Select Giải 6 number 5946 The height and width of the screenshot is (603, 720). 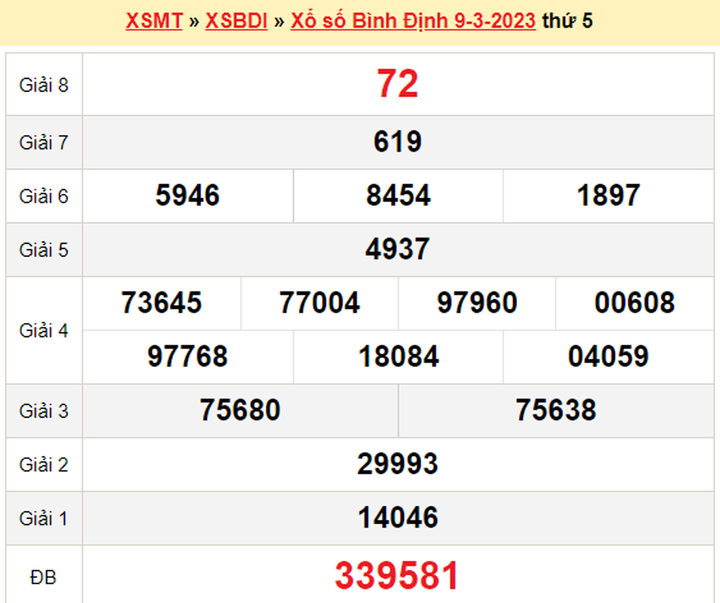187,196
